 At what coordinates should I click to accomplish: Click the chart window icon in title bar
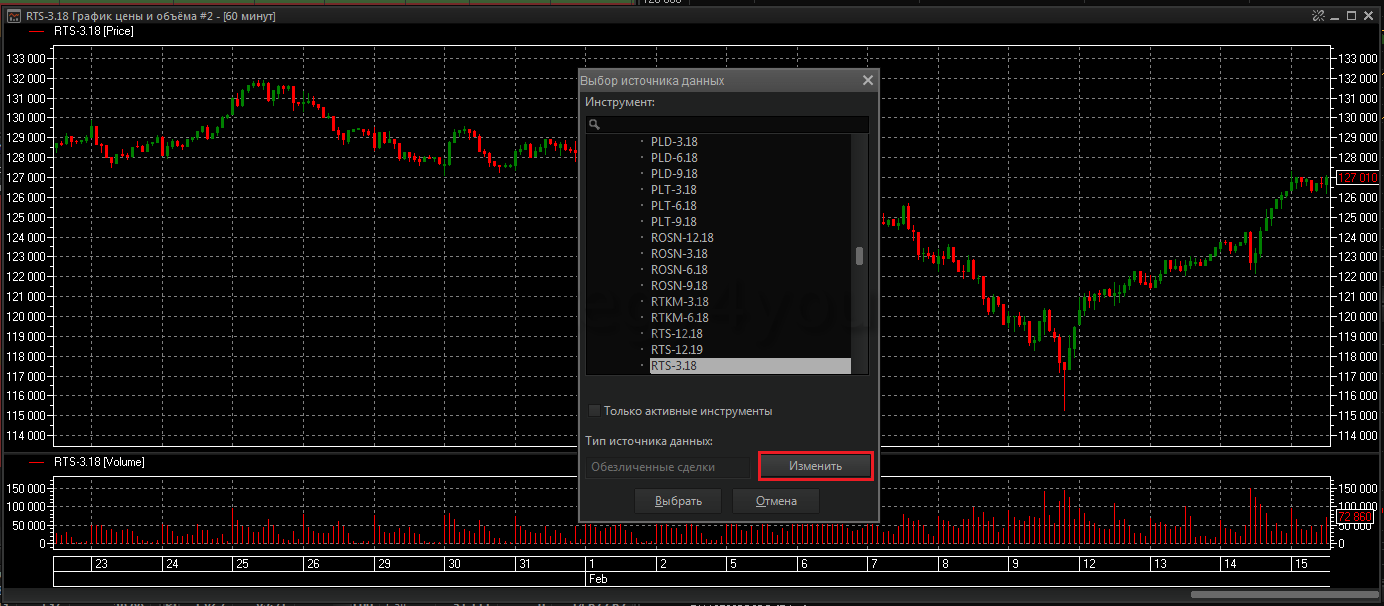pos(12,16)
